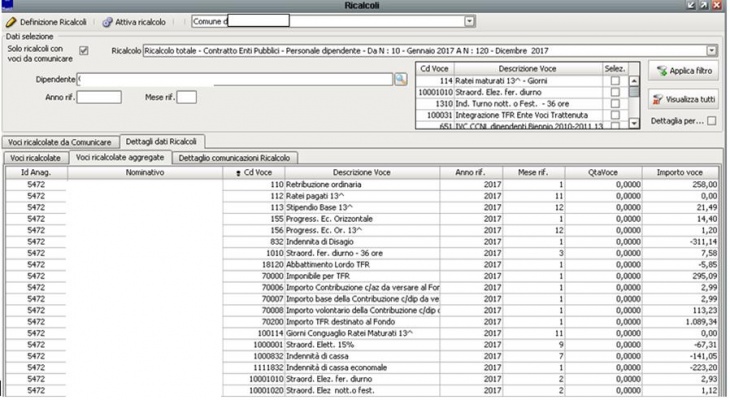Switch to Voci ricalcolate da Comunicare tab
Image resolution: width=730 pixels, height=400 pixels.
click(59, 142)
